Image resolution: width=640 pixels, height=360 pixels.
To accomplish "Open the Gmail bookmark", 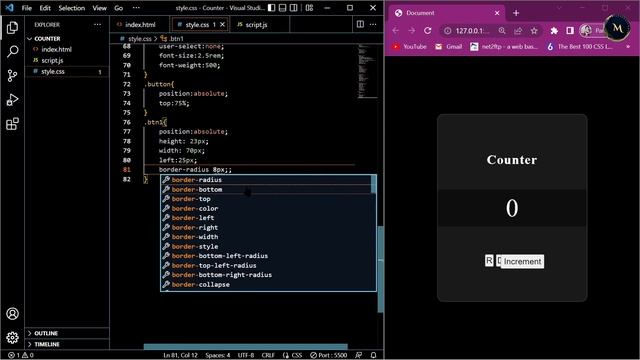I will coord(449,47).
